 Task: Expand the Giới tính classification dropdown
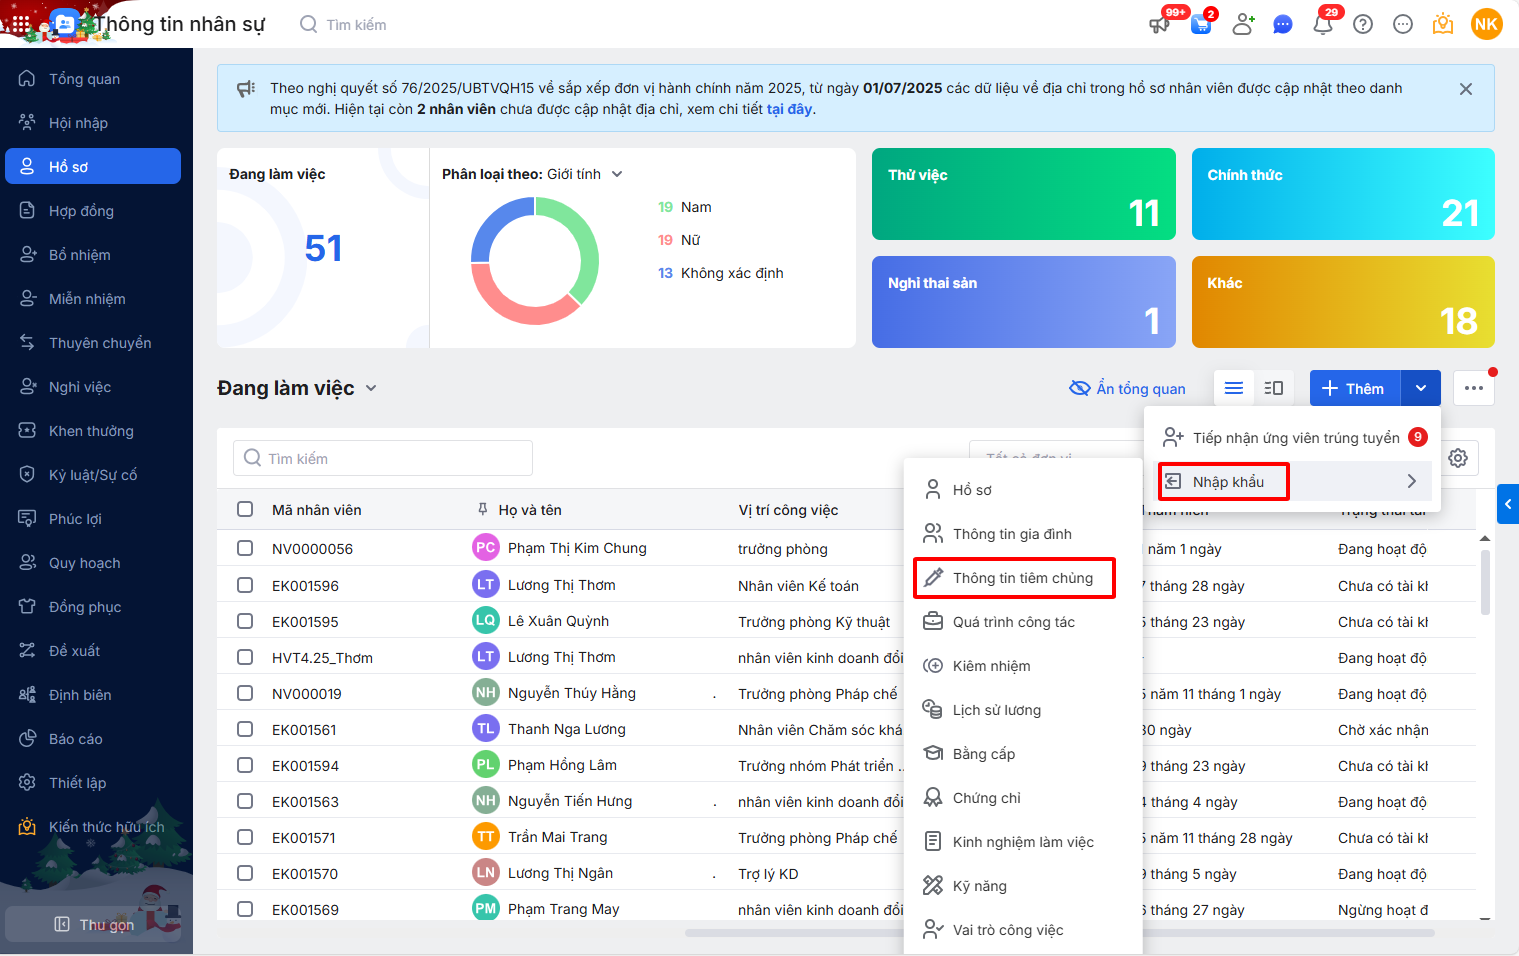click(x=617, y=174)
